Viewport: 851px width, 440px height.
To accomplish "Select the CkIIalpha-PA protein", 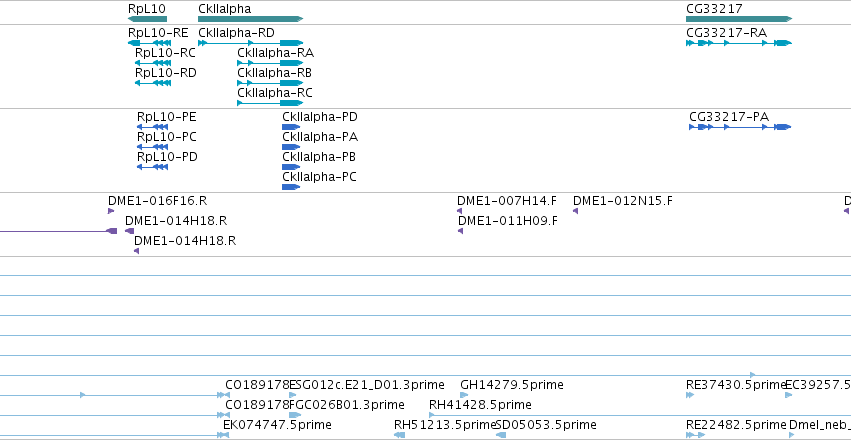I will tap(291, 147).
